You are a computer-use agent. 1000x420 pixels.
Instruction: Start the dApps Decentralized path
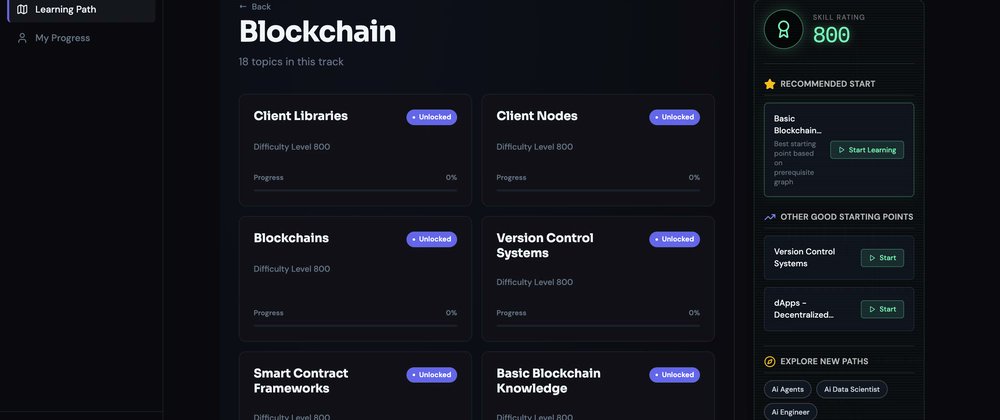coord(882,309)
